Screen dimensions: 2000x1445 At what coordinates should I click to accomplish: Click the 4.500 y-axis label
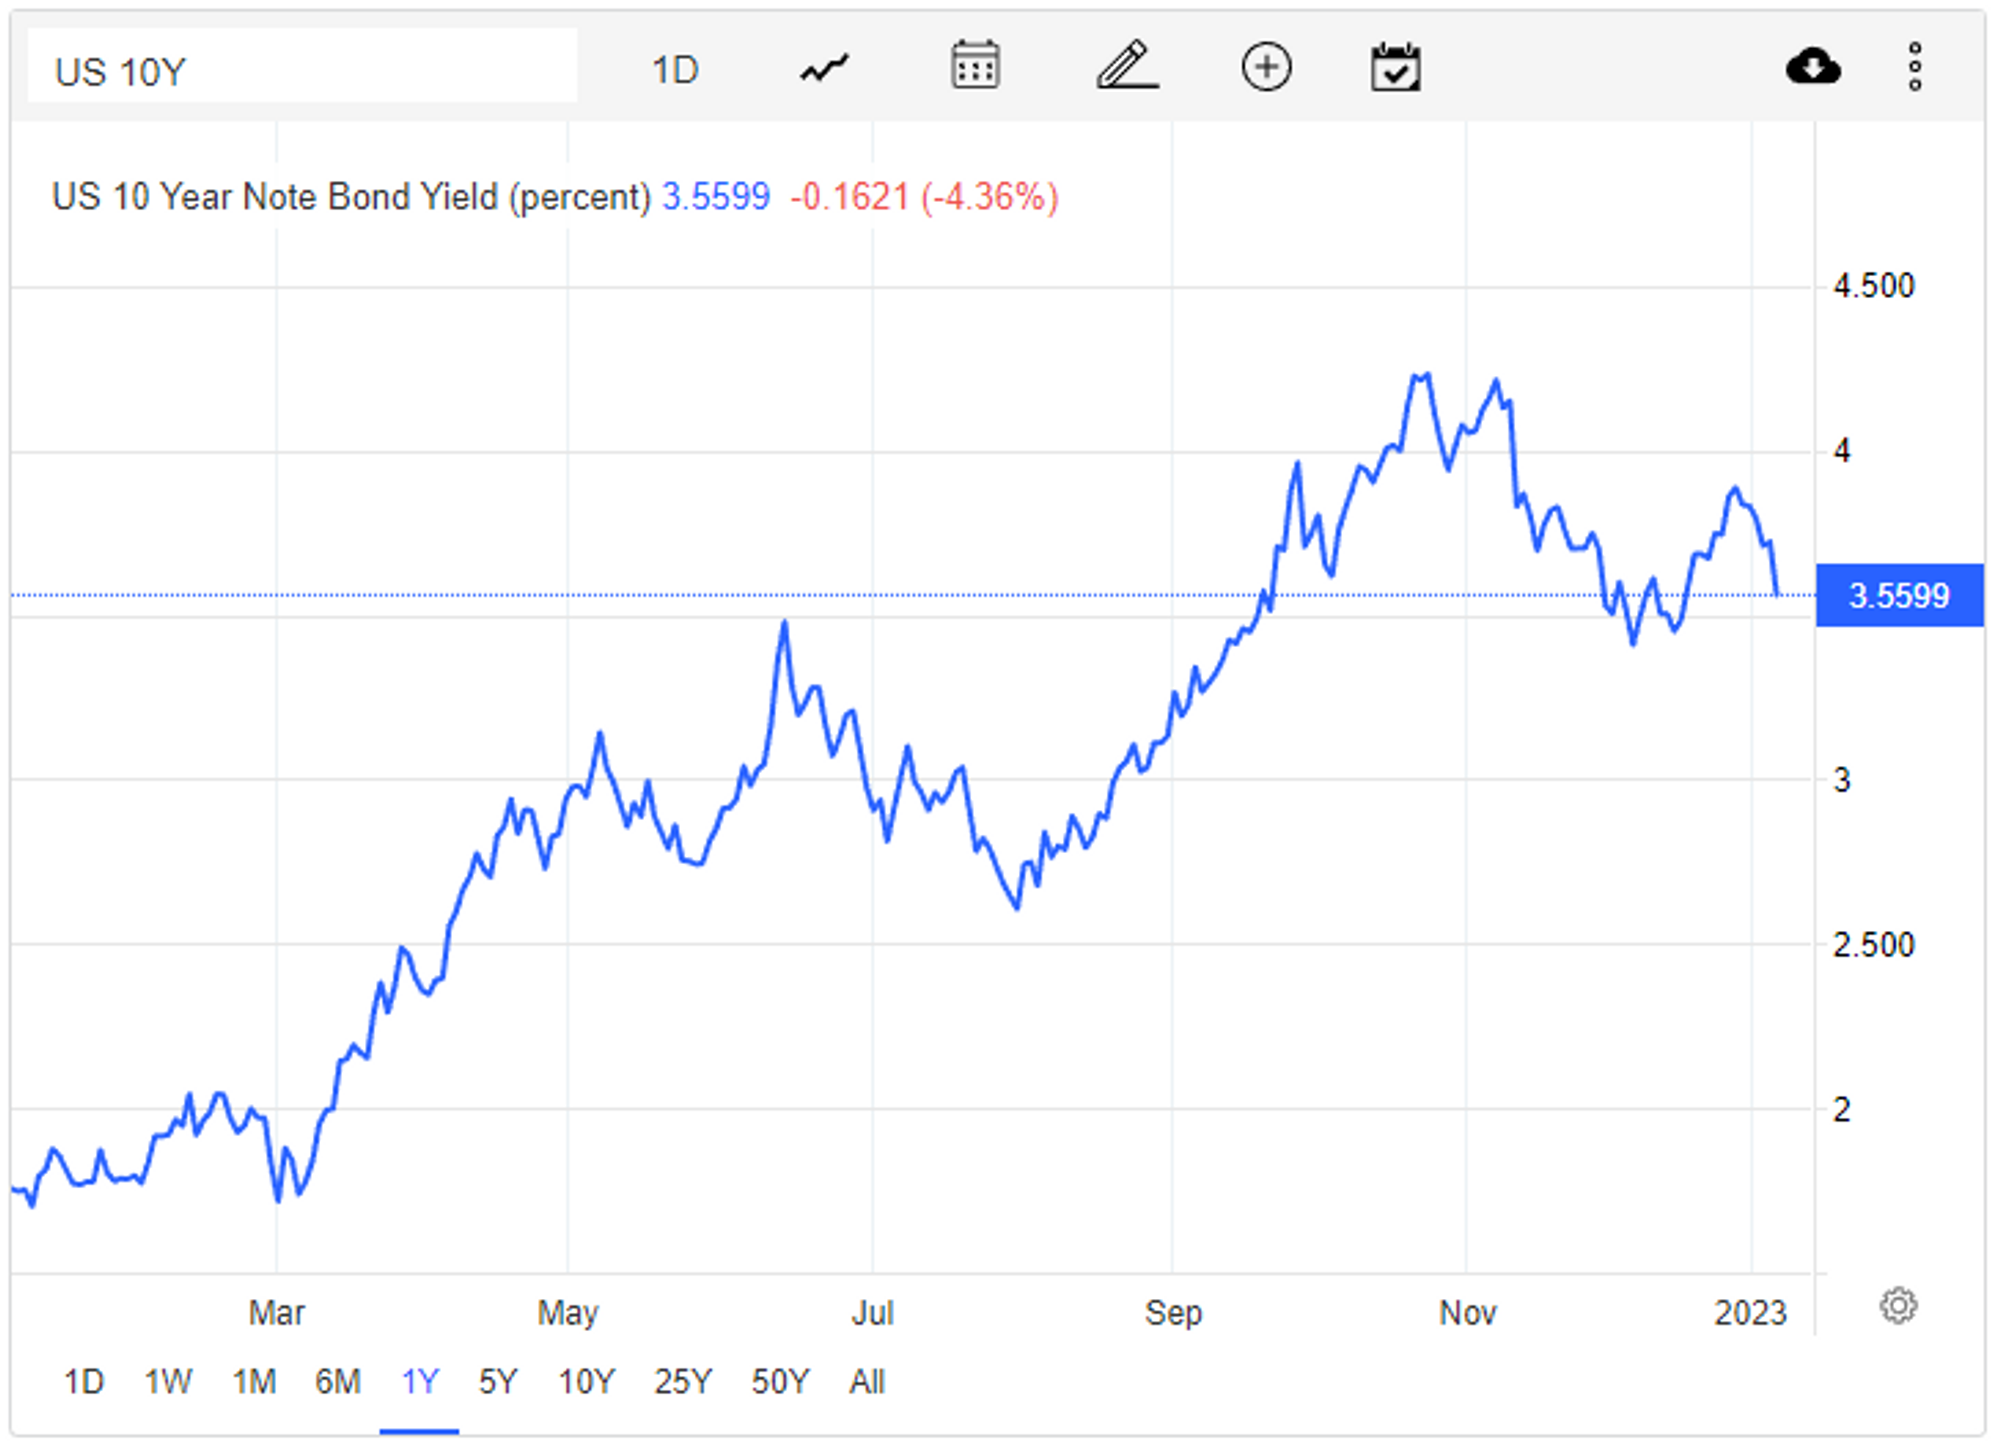pos(1873,286)
